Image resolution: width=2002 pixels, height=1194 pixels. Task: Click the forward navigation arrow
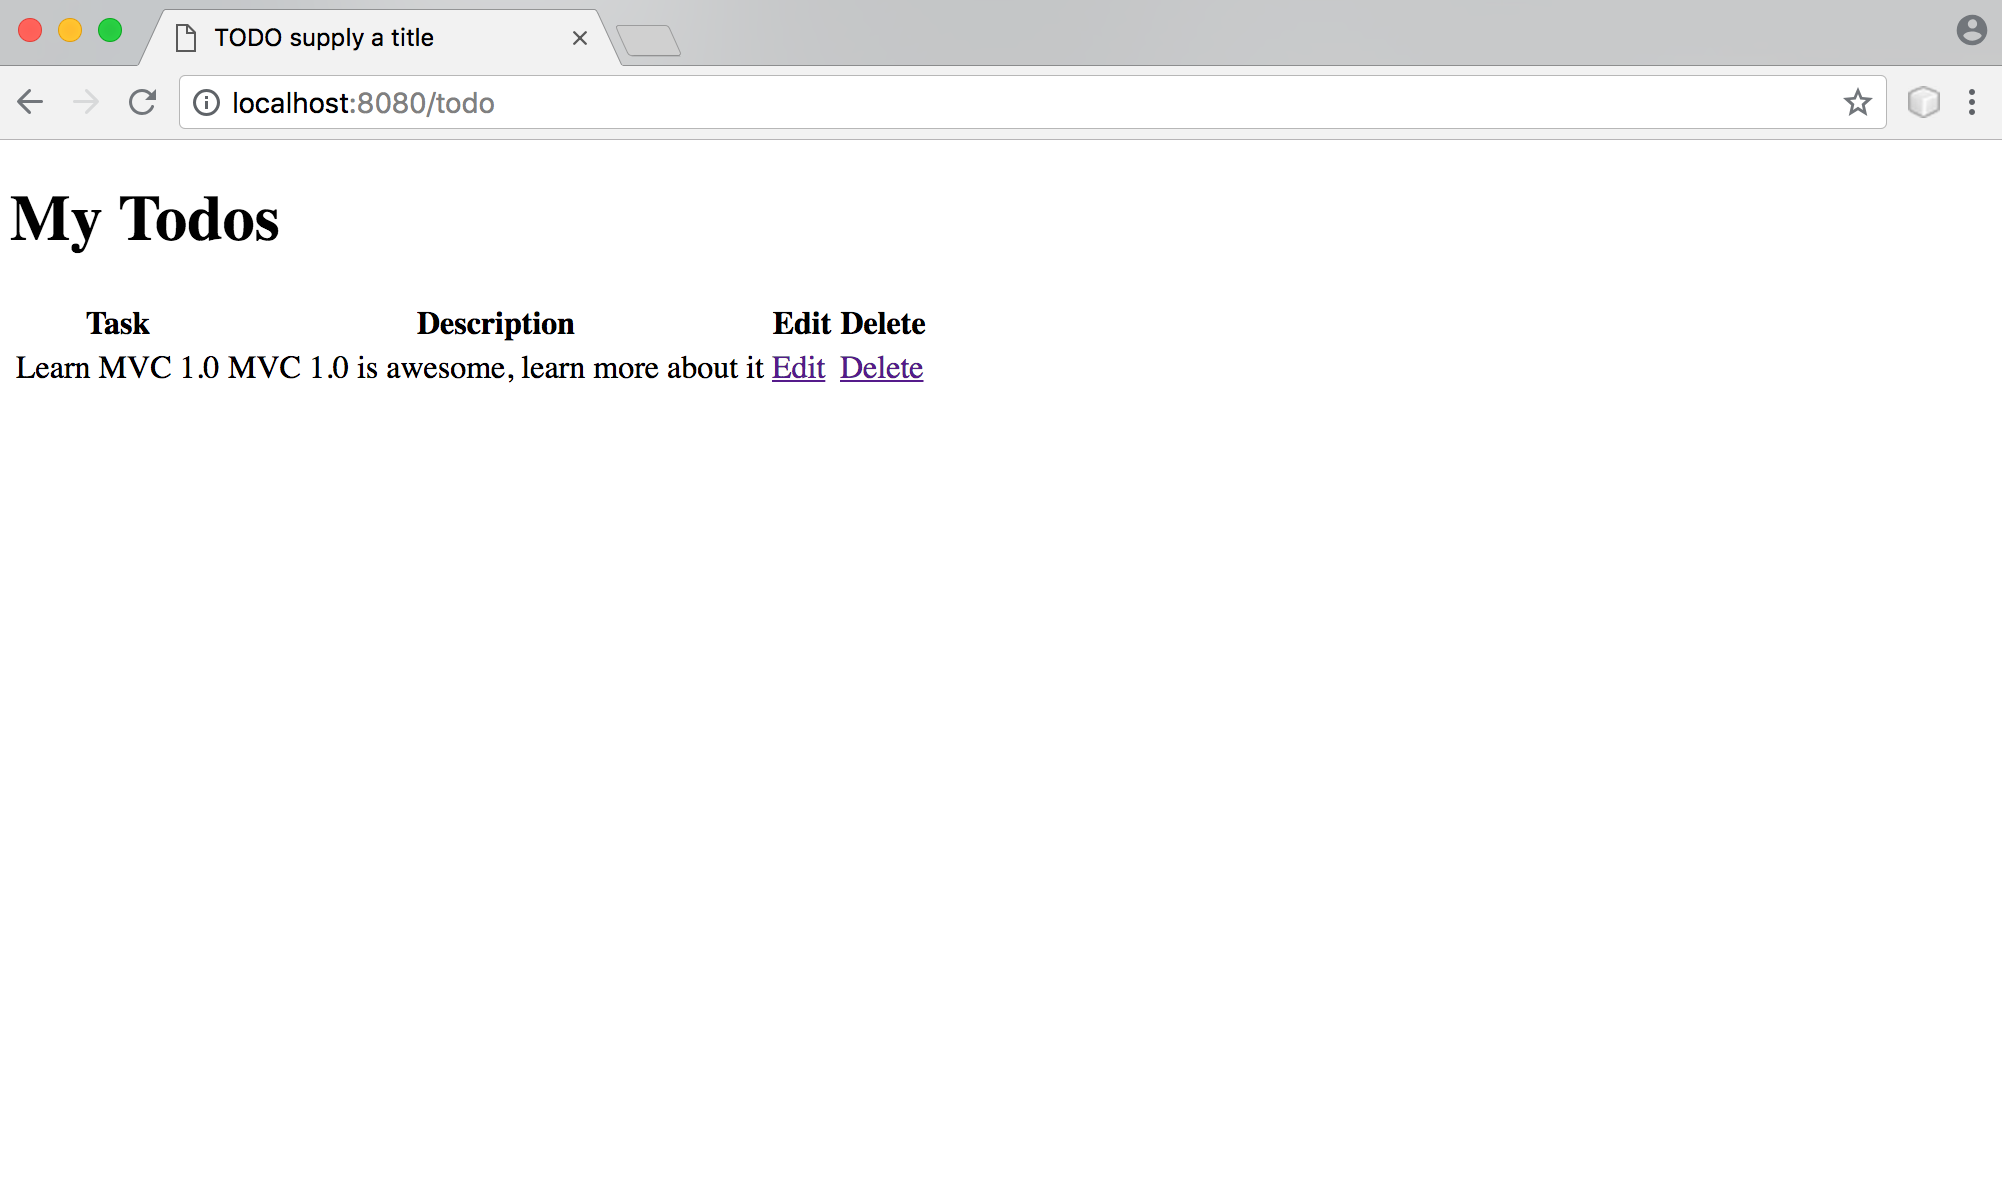tap(86, 102)
